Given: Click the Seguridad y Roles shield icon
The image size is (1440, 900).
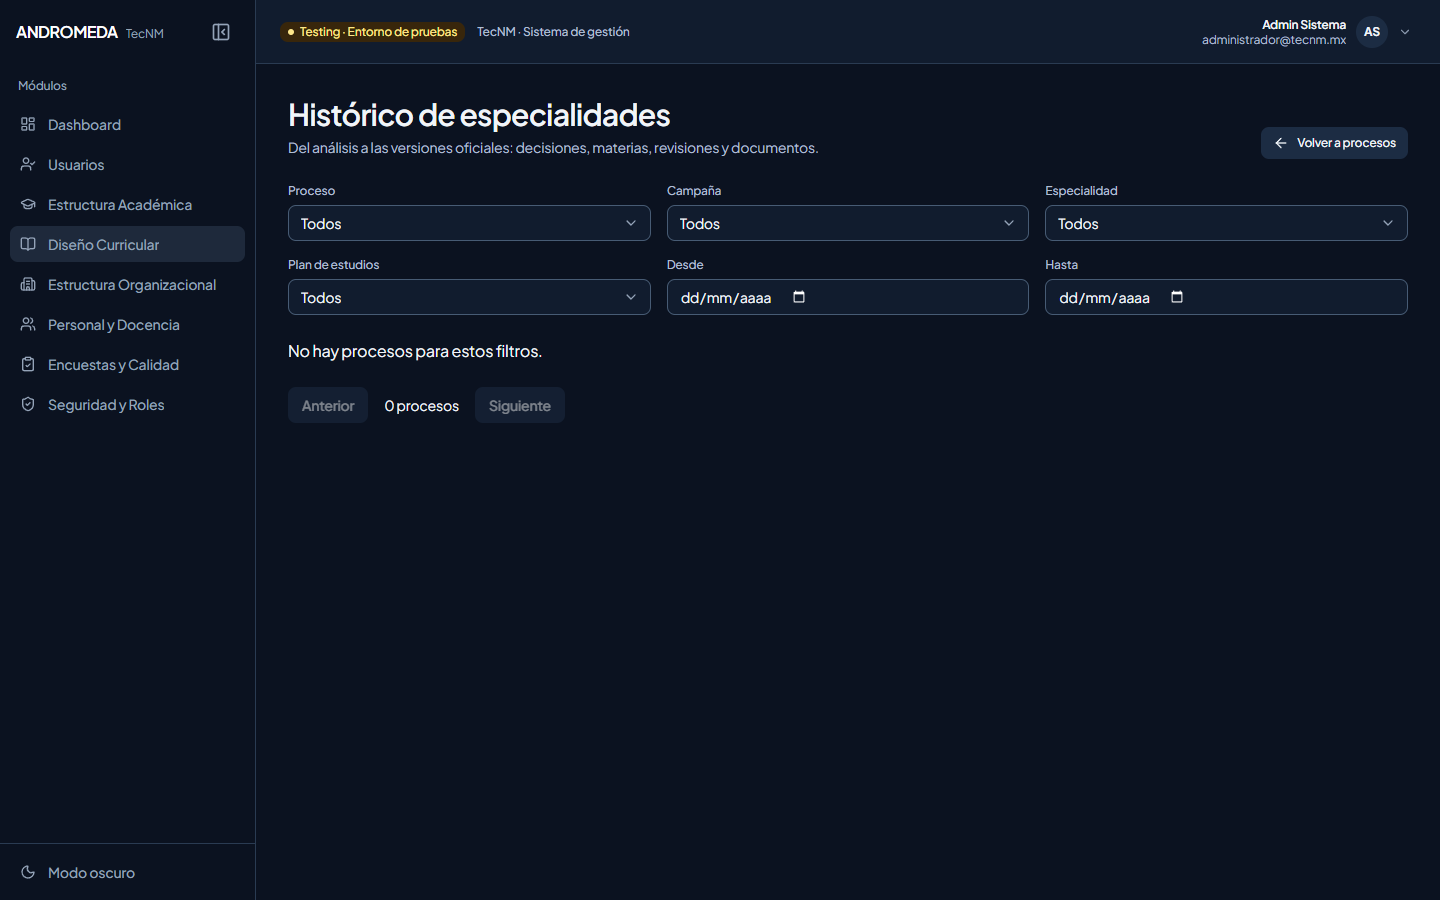Looking at the screenshot, I should coord(28,404).
